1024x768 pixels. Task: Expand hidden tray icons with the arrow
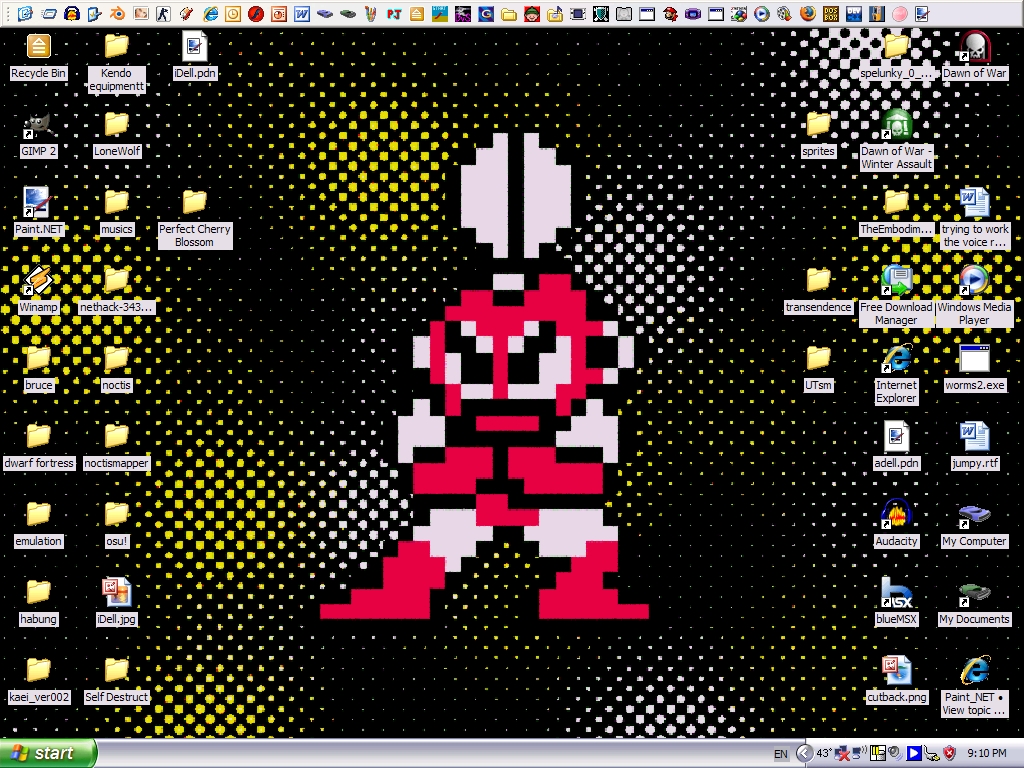[805, 753]
